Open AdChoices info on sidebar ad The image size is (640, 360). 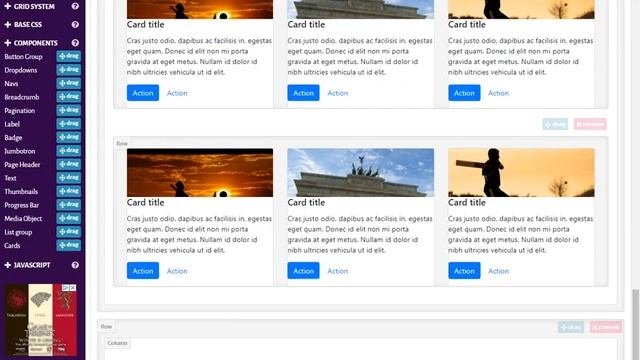pos(65,288)
